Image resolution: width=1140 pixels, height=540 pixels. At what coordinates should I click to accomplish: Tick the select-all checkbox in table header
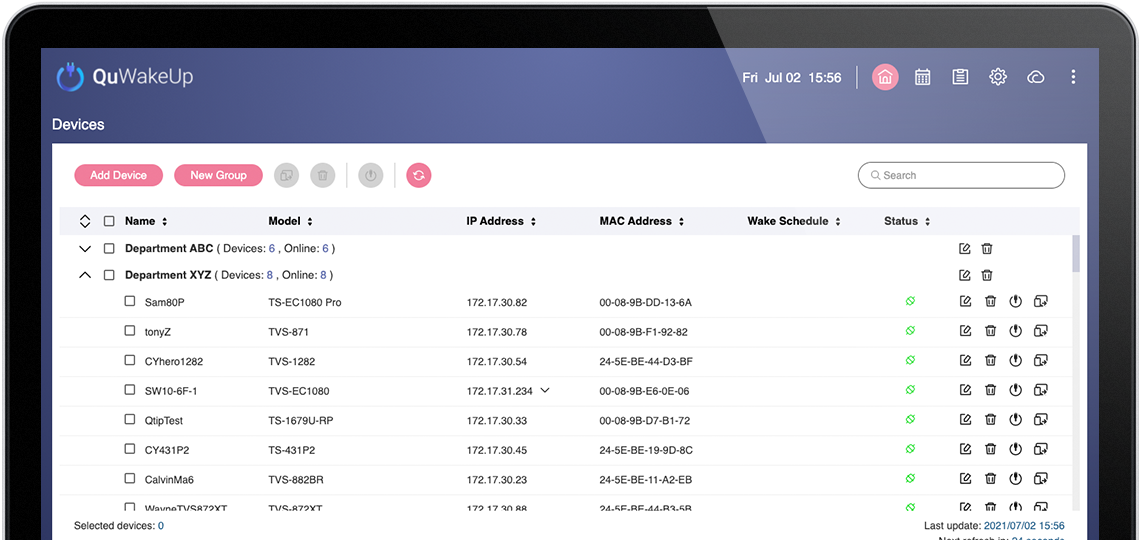click(x=109, y=221)
